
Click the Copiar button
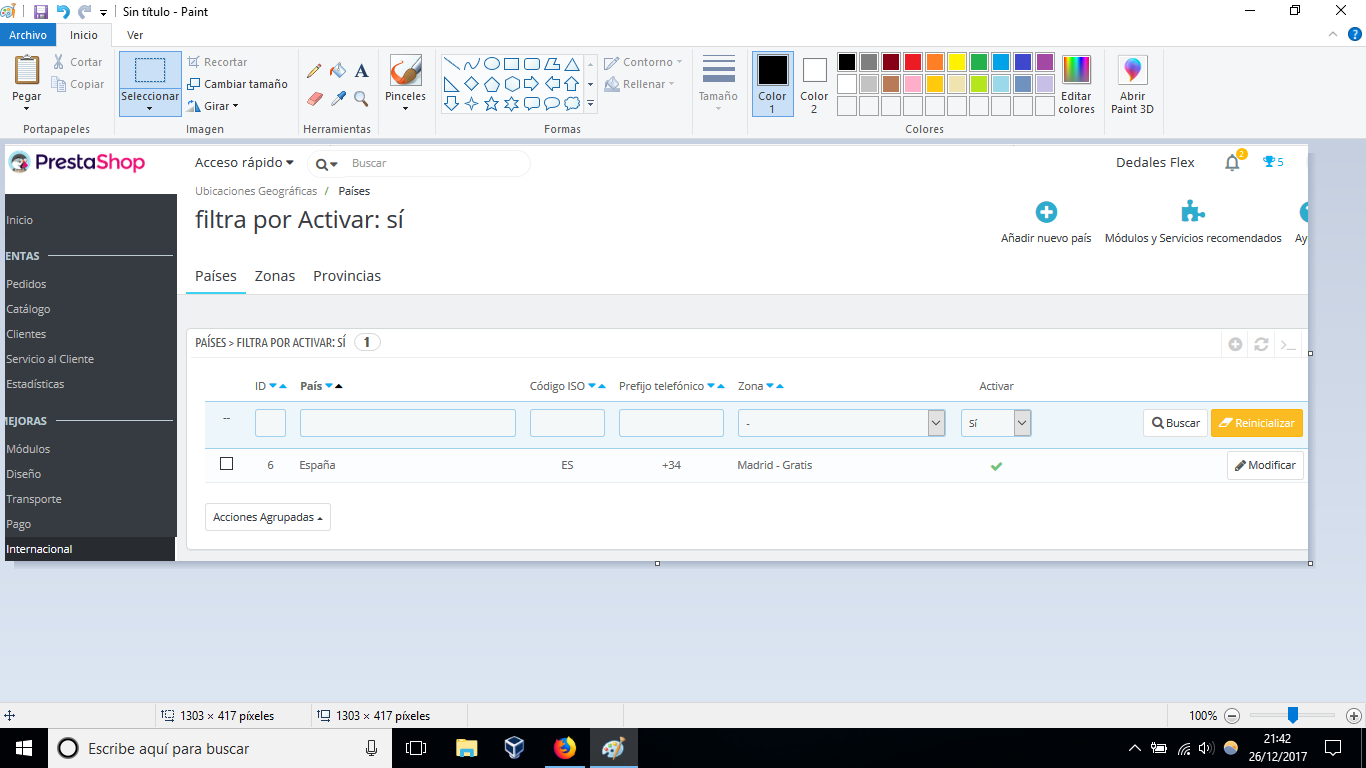[78, 85]
